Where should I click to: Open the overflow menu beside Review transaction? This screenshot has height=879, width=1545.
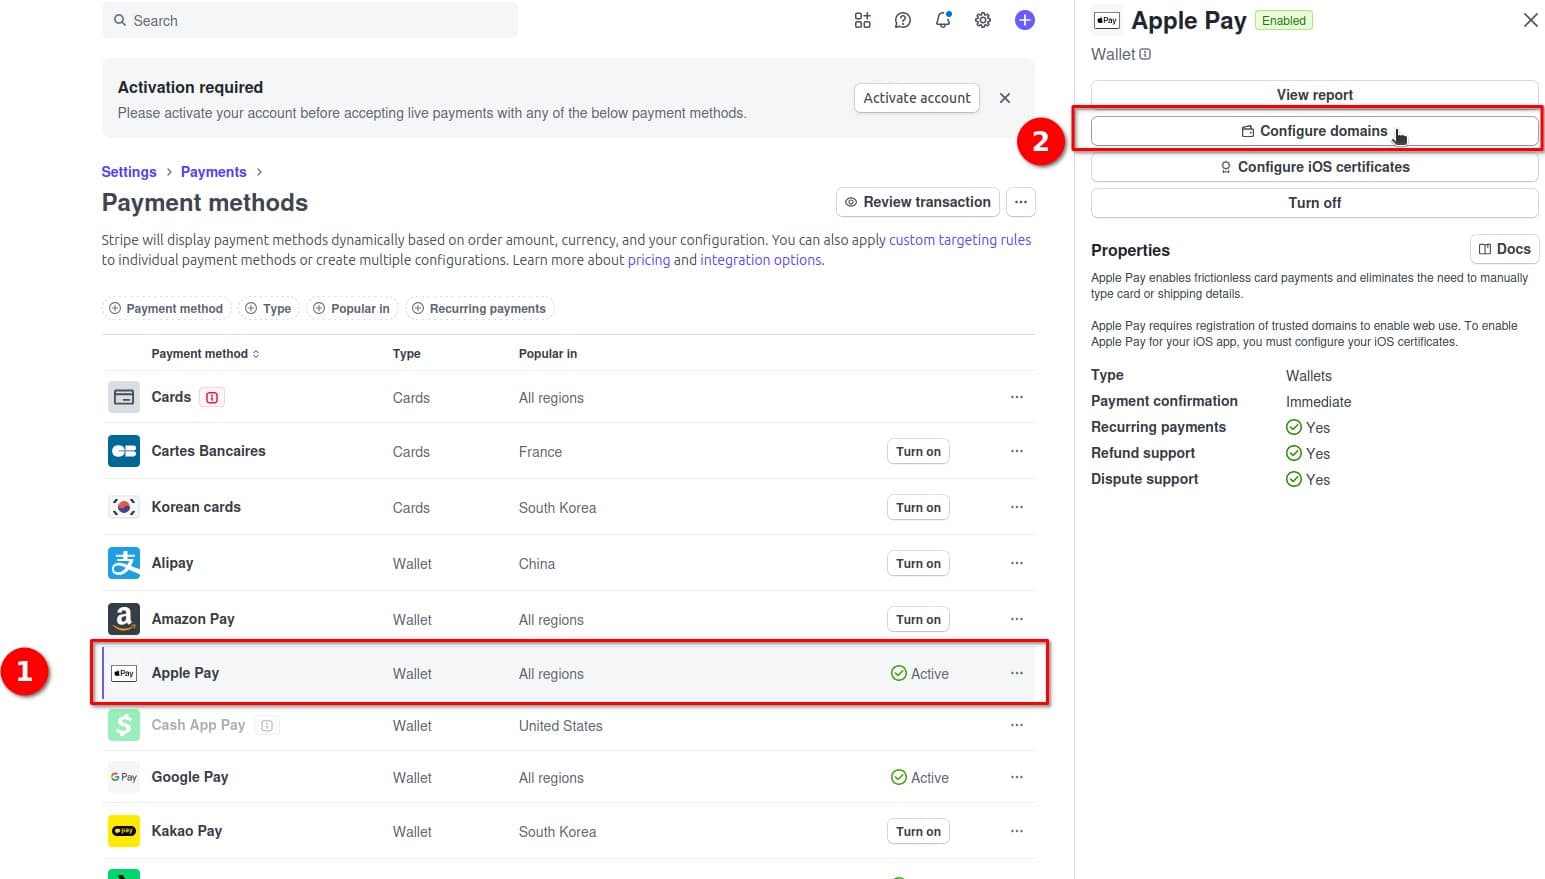coord(1020,202)
